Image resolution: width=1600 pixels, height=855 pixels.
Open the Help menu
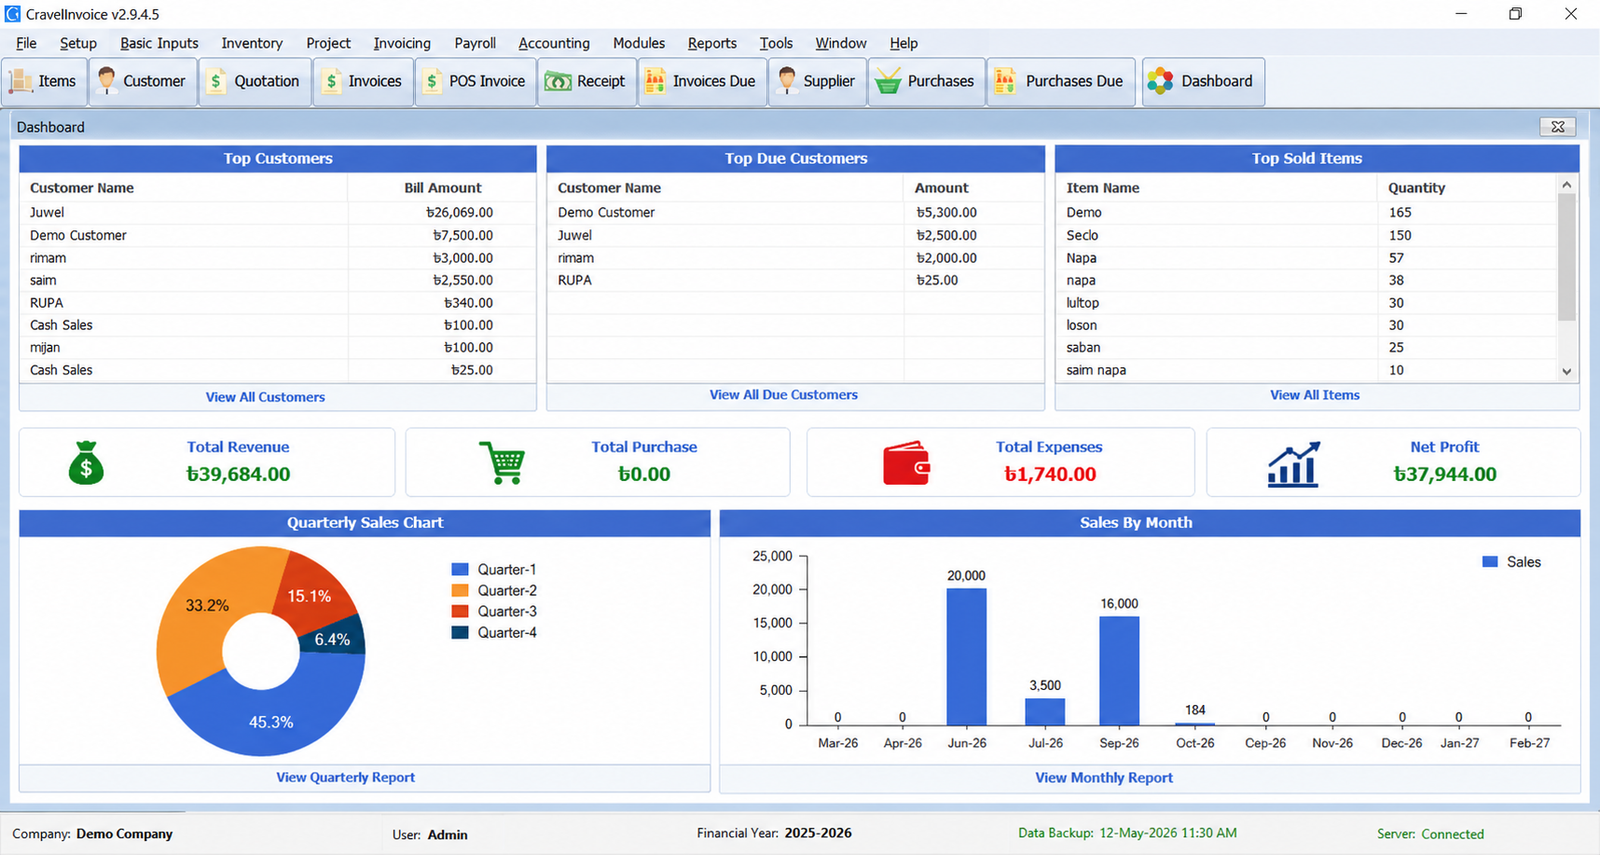904,43
